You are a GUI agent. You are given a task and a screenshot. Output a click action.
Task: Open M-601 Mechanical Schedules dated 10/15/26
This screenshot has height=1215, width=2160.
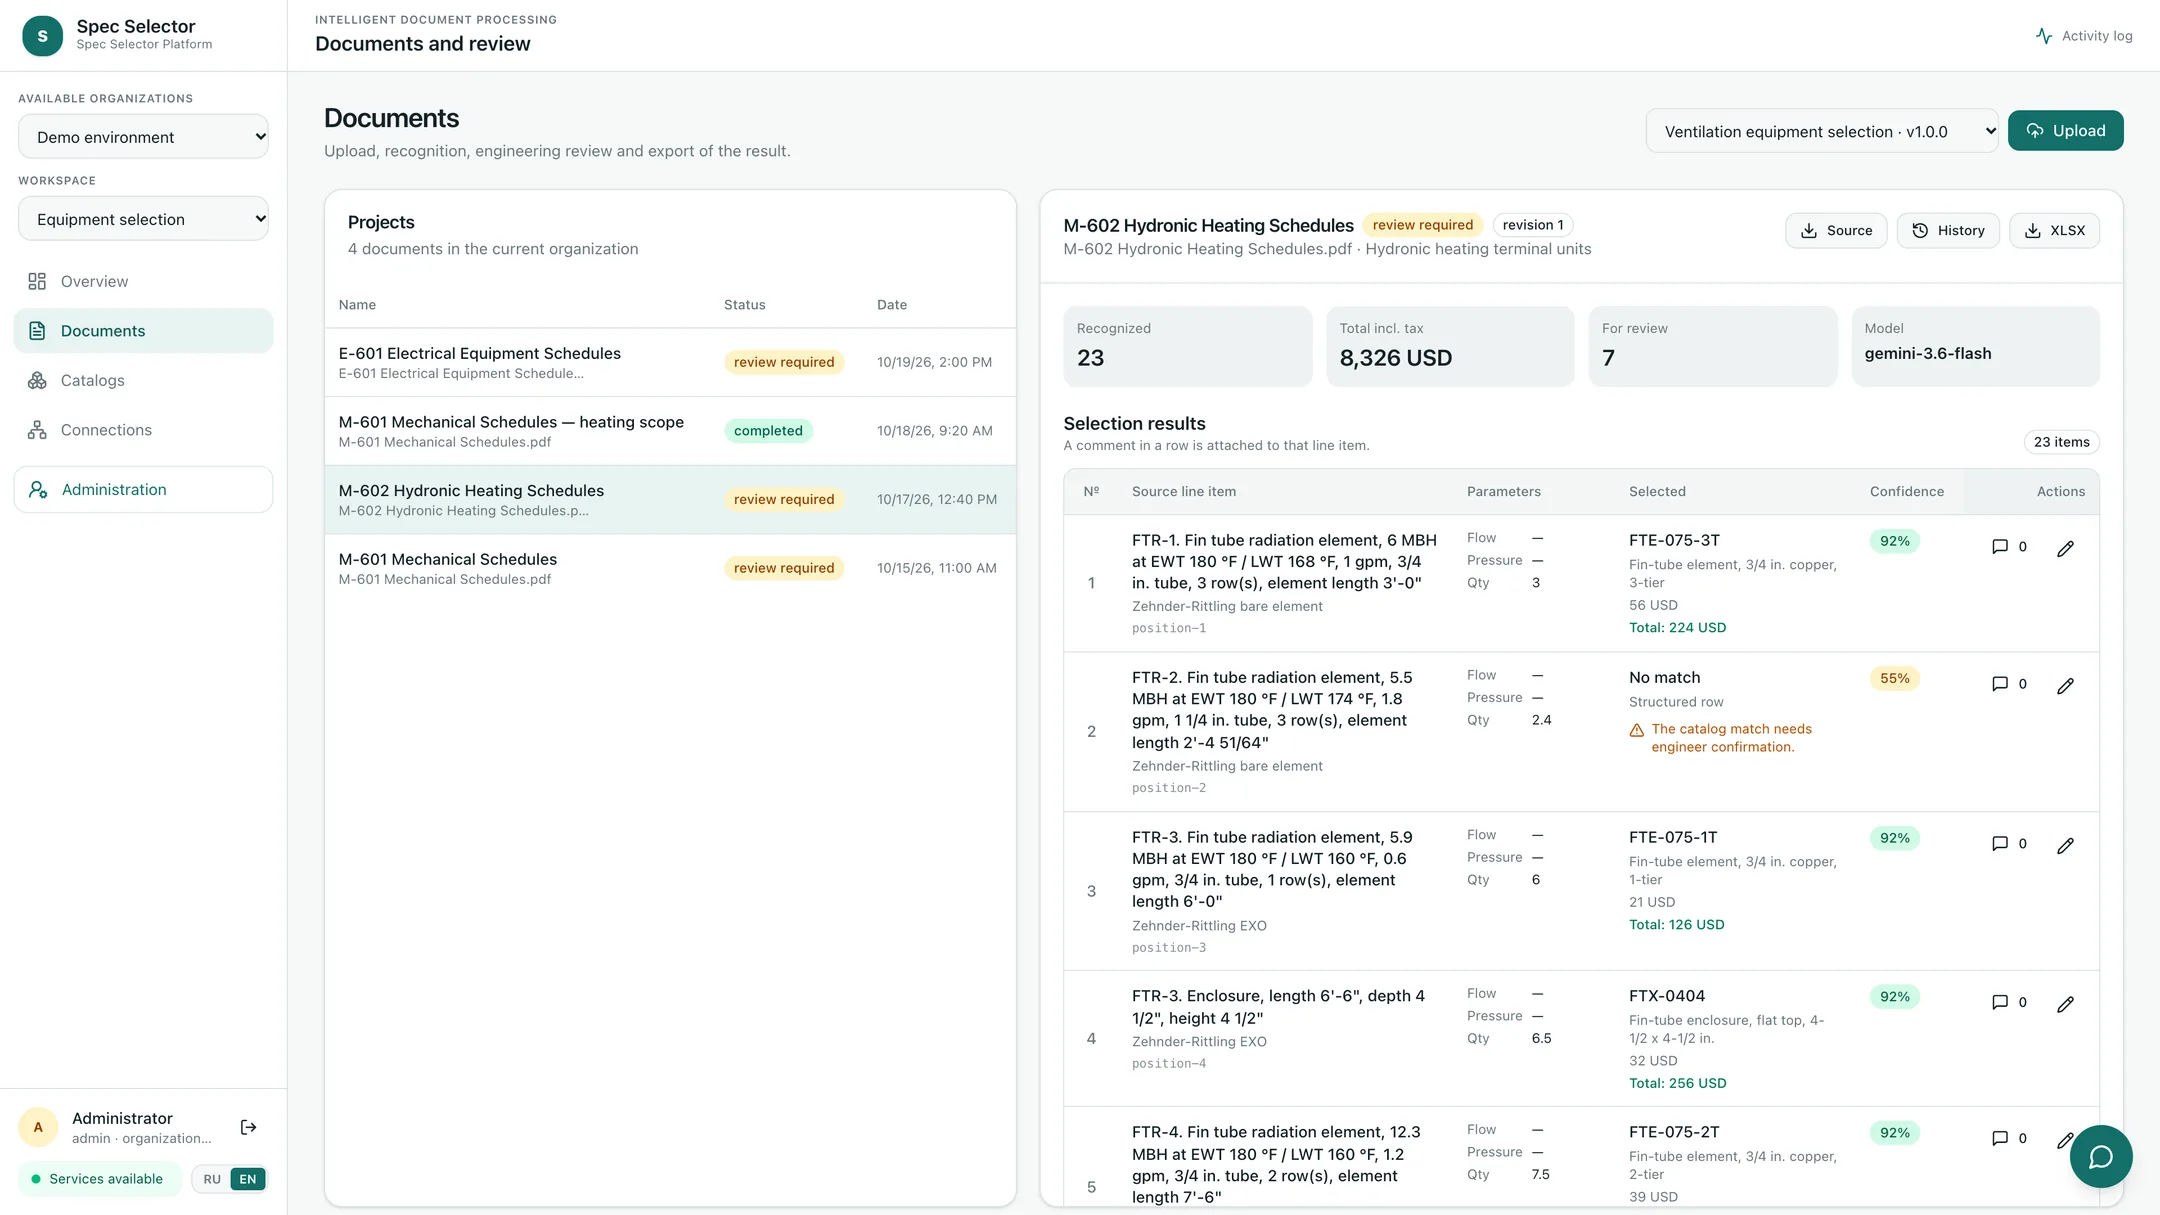(670, 568)
